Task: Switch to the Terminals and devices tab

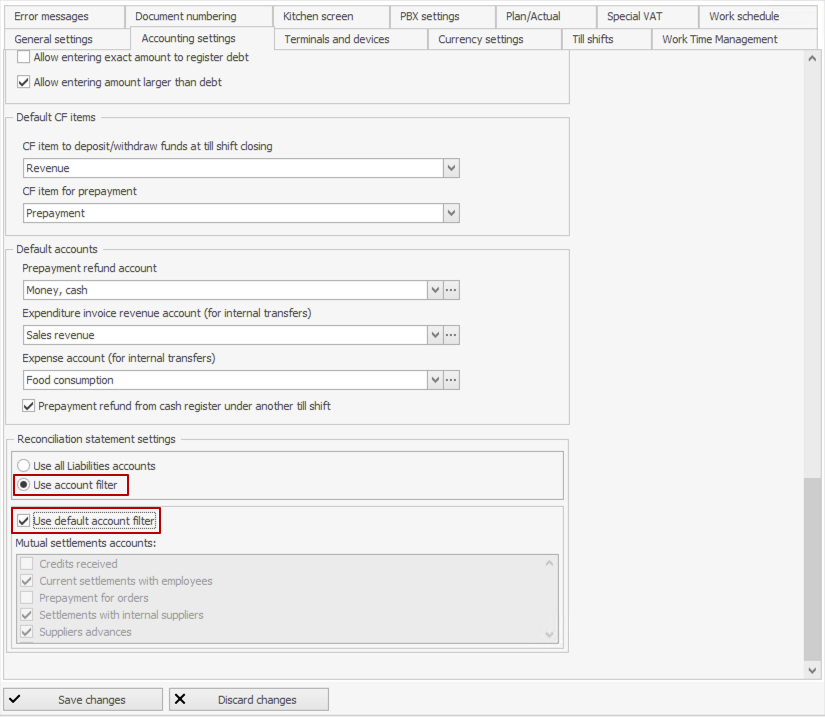Action: pos(336,39)
